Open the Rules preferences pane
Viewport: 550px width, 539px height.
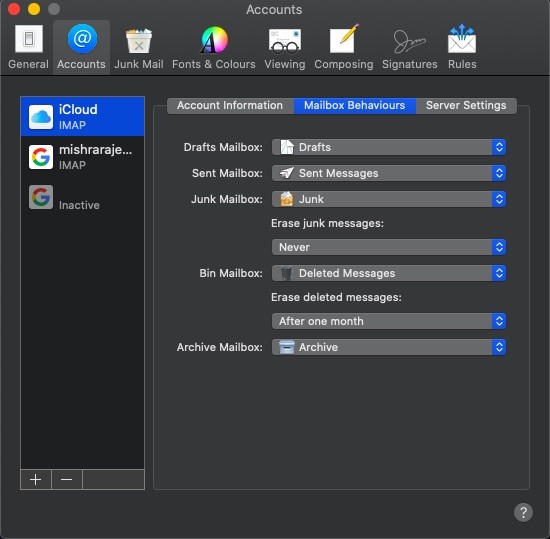(x=462, y=47)
